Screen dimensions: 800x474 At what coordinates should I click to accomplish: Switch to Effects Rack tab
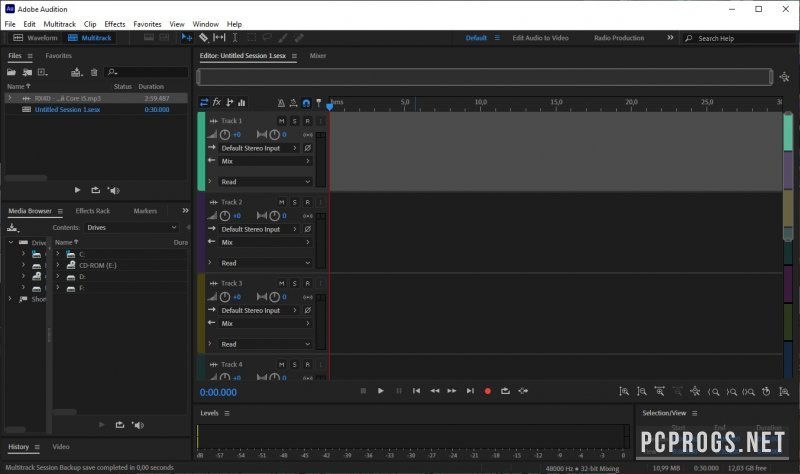tap(92, 211)
